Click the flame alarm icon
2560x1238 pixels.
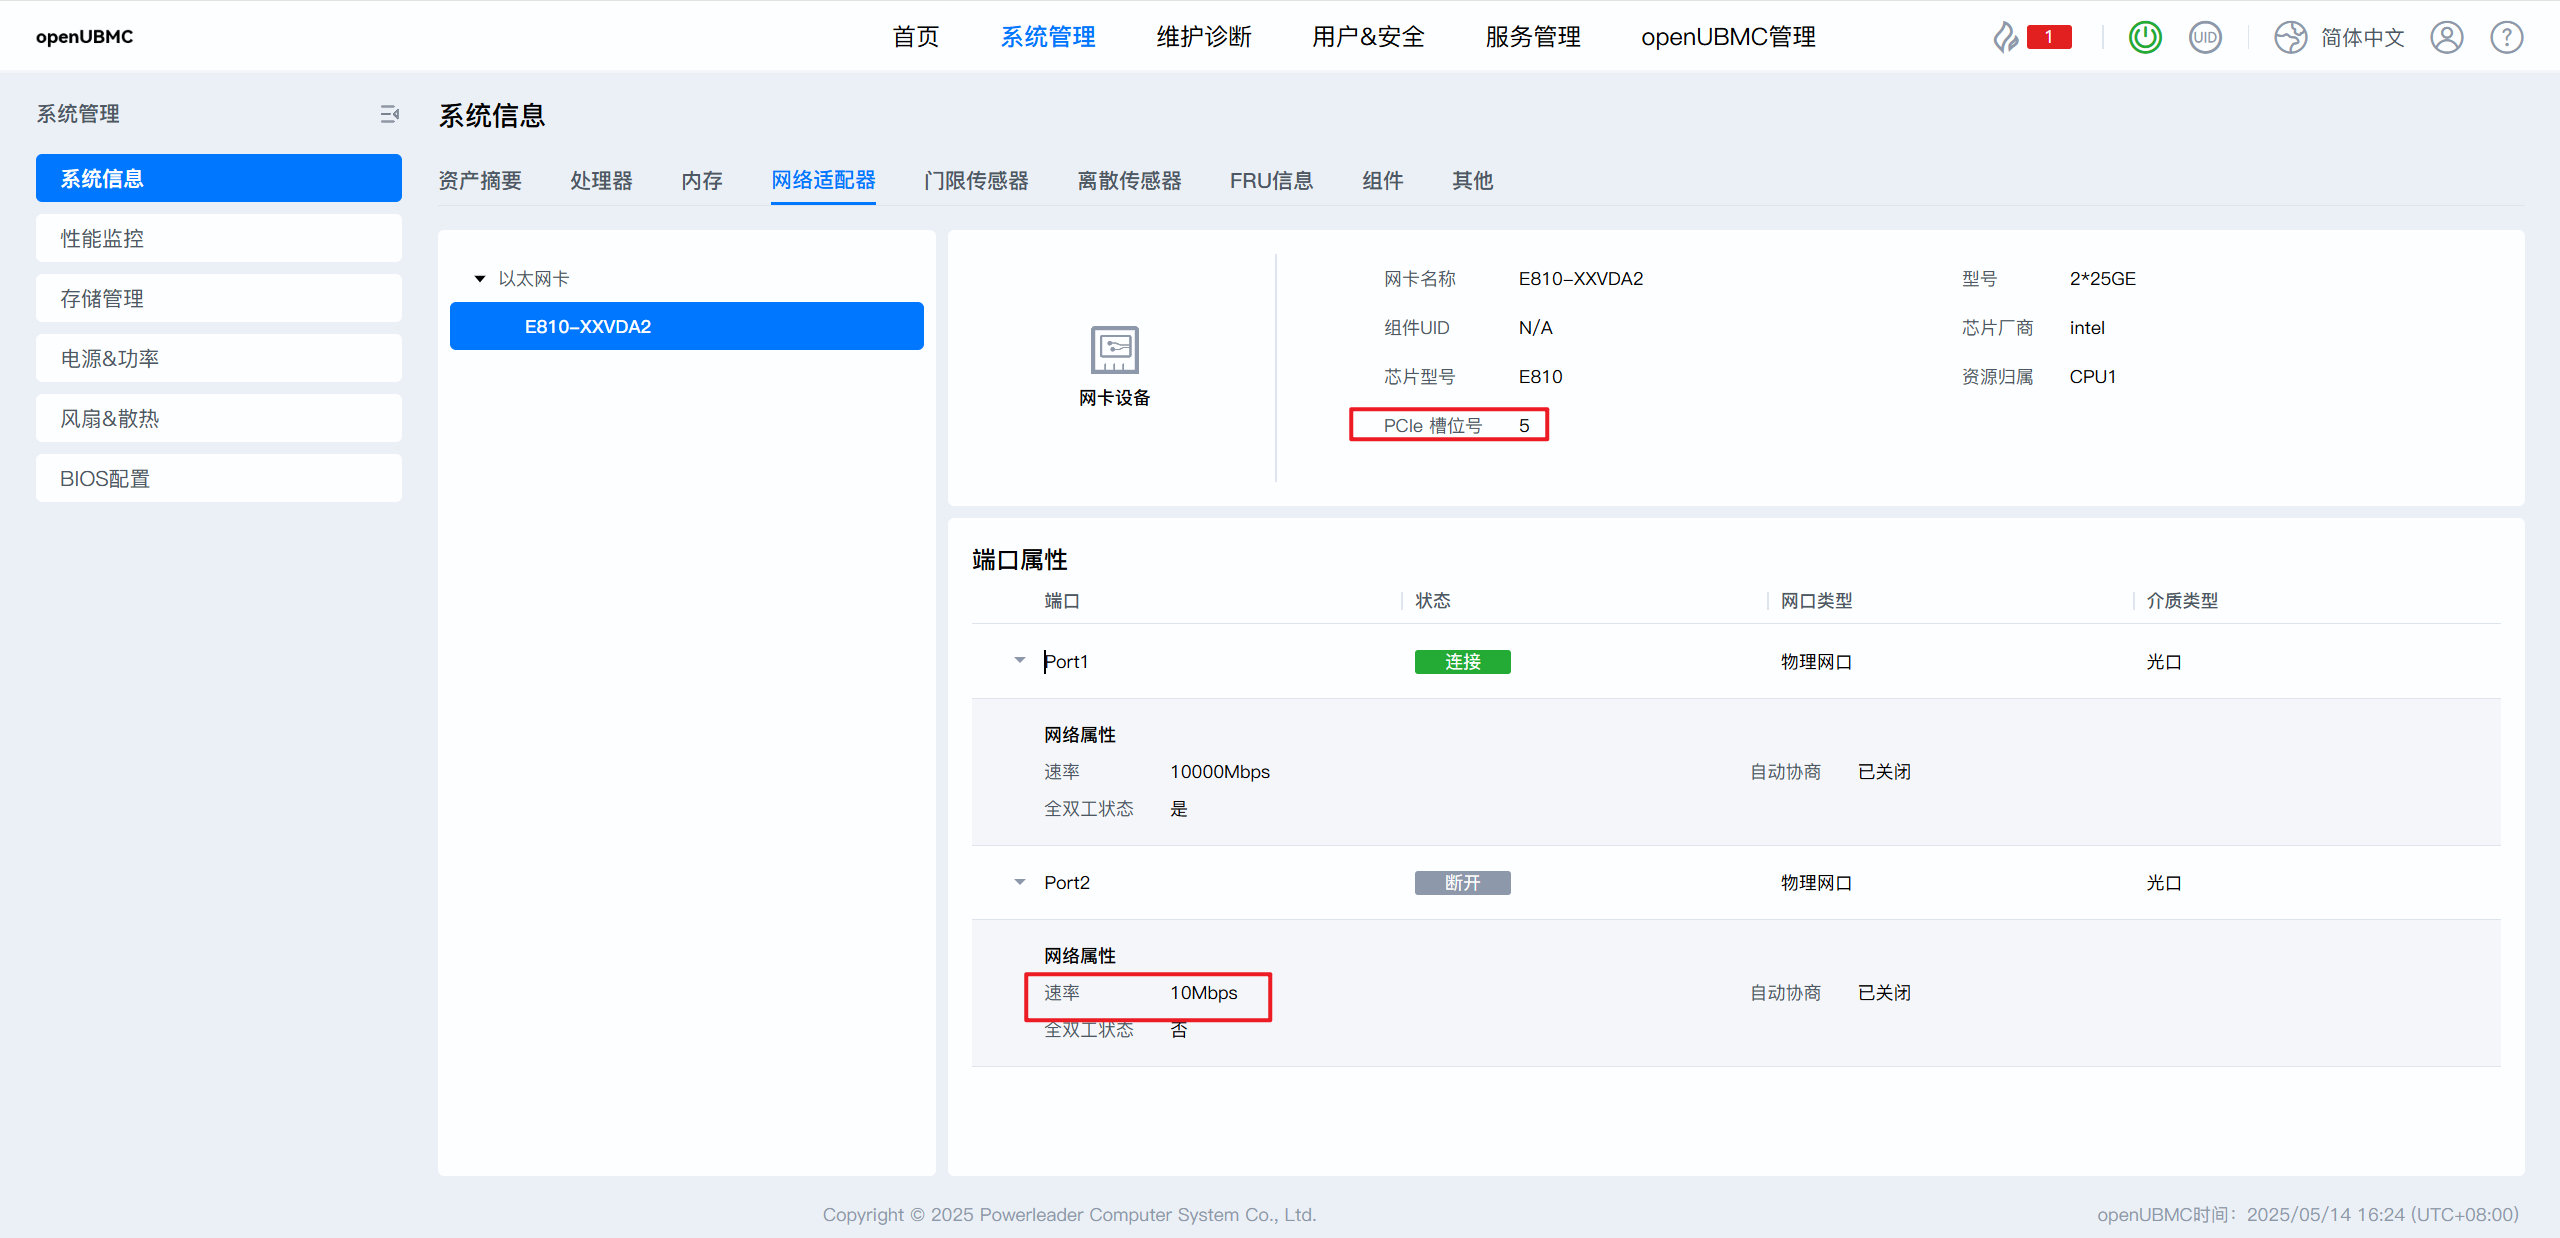tap(2005, 37)
